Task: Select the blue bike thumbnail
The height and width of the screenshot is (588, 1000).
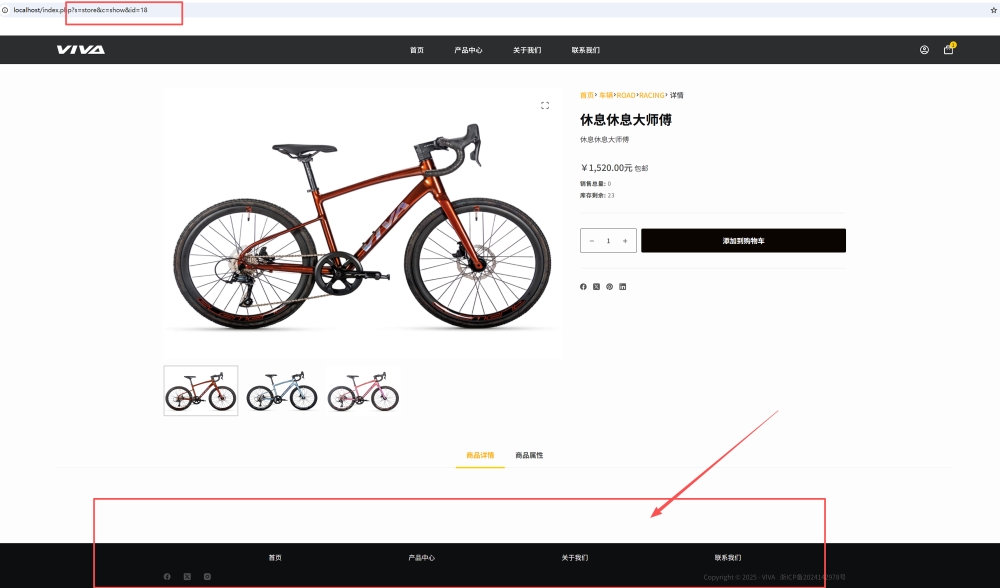Action: point(282,391)
